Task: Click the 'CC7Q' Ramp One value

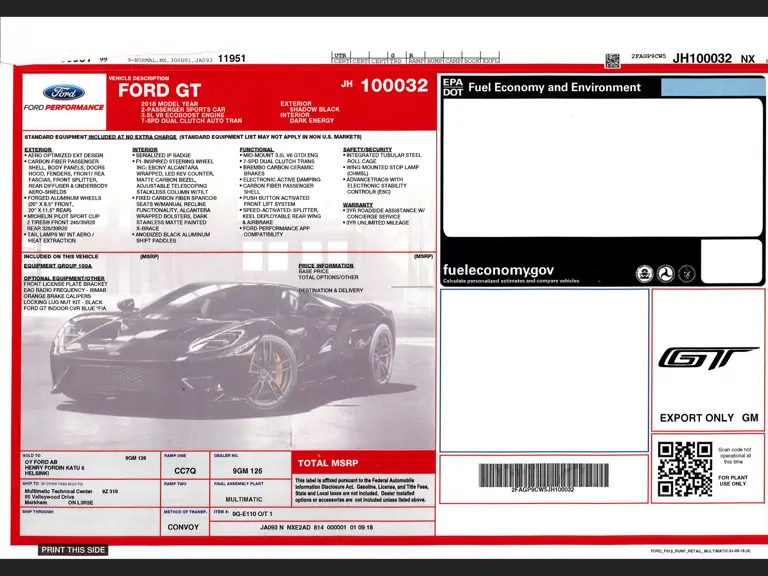Action: (x=185, y=471)
